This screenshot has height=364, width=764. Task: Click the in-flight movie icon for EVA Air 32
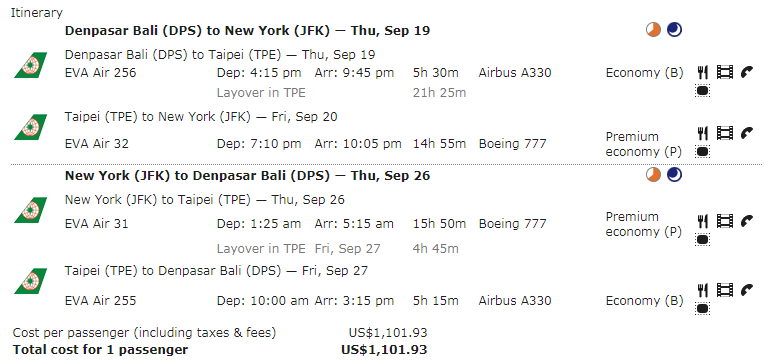[725, 133]
